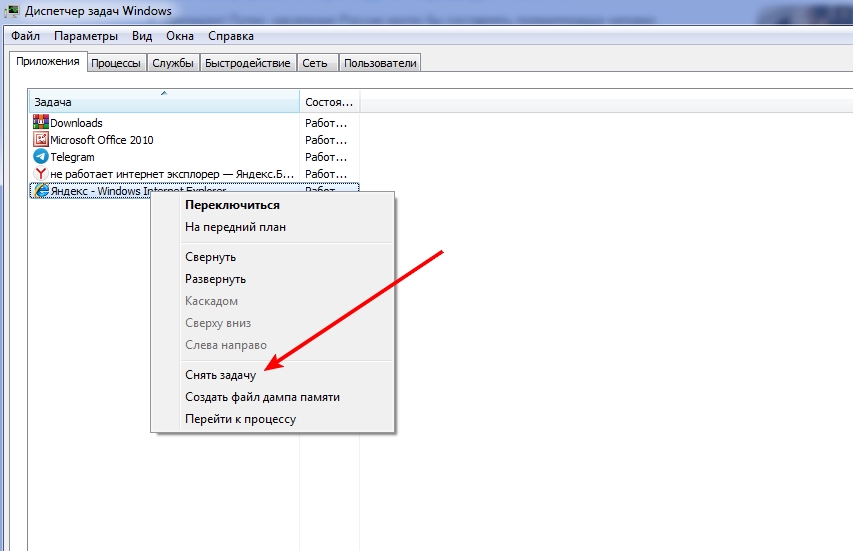
Task: Switch to the Быстродействие tab
Action: tap(248, 63)
